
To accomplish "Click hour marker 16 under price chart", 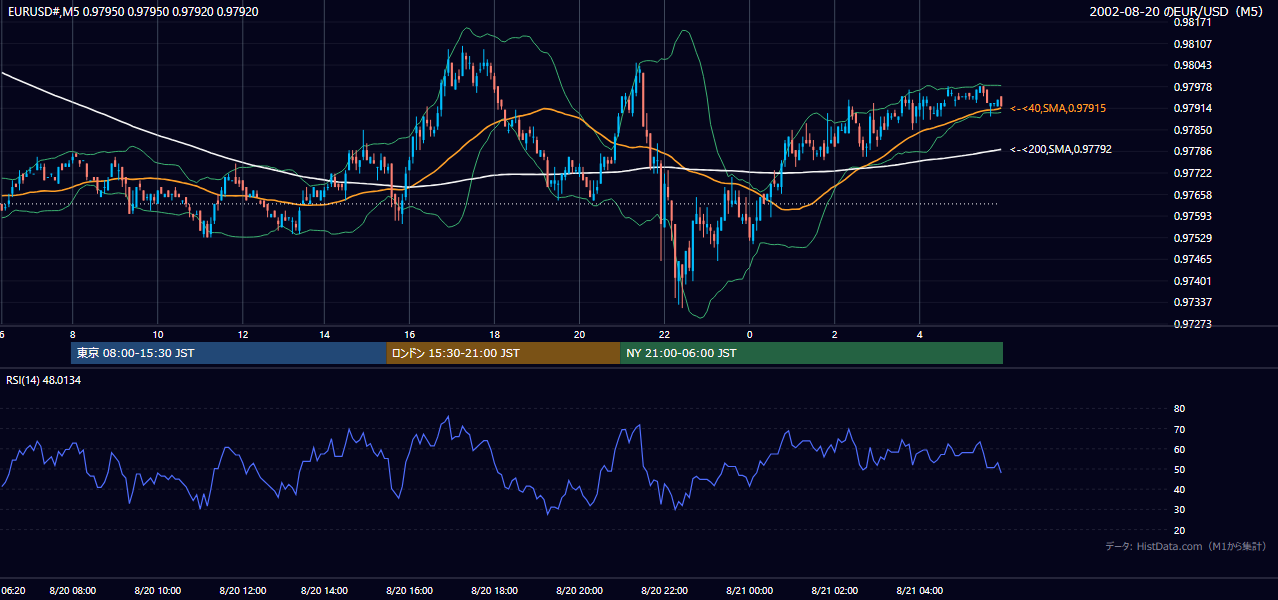I will click(409, 333).
